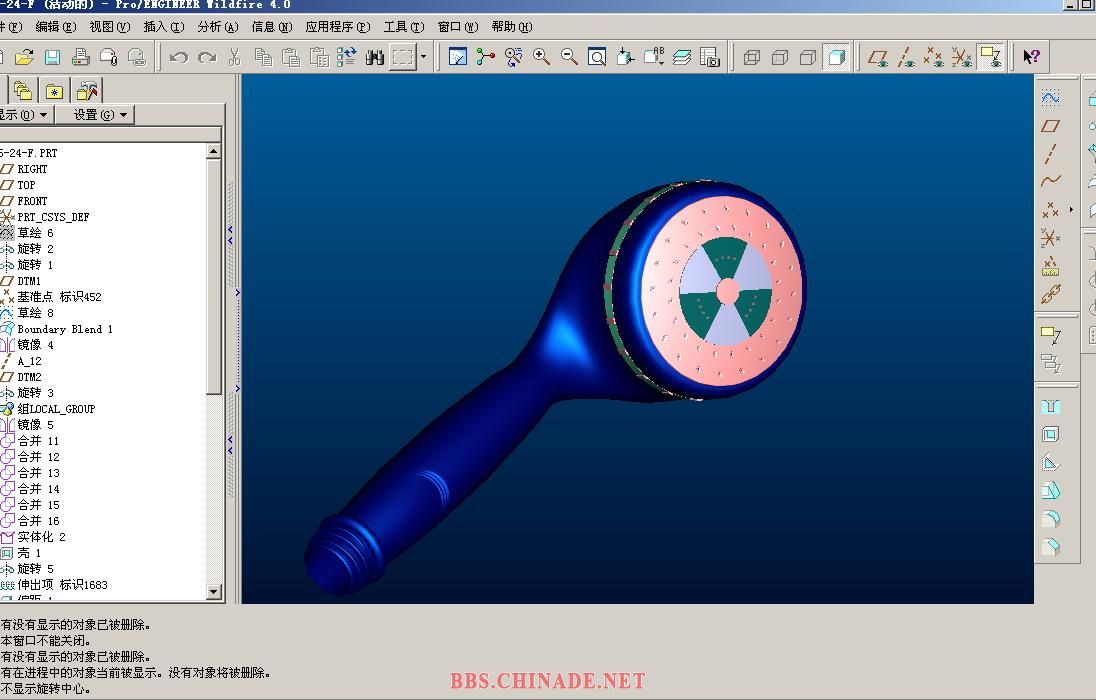Open the selection box tool dropdown arrow
Image resolution: width=1096 pixels, height=700 pixels.
point(423,57)
